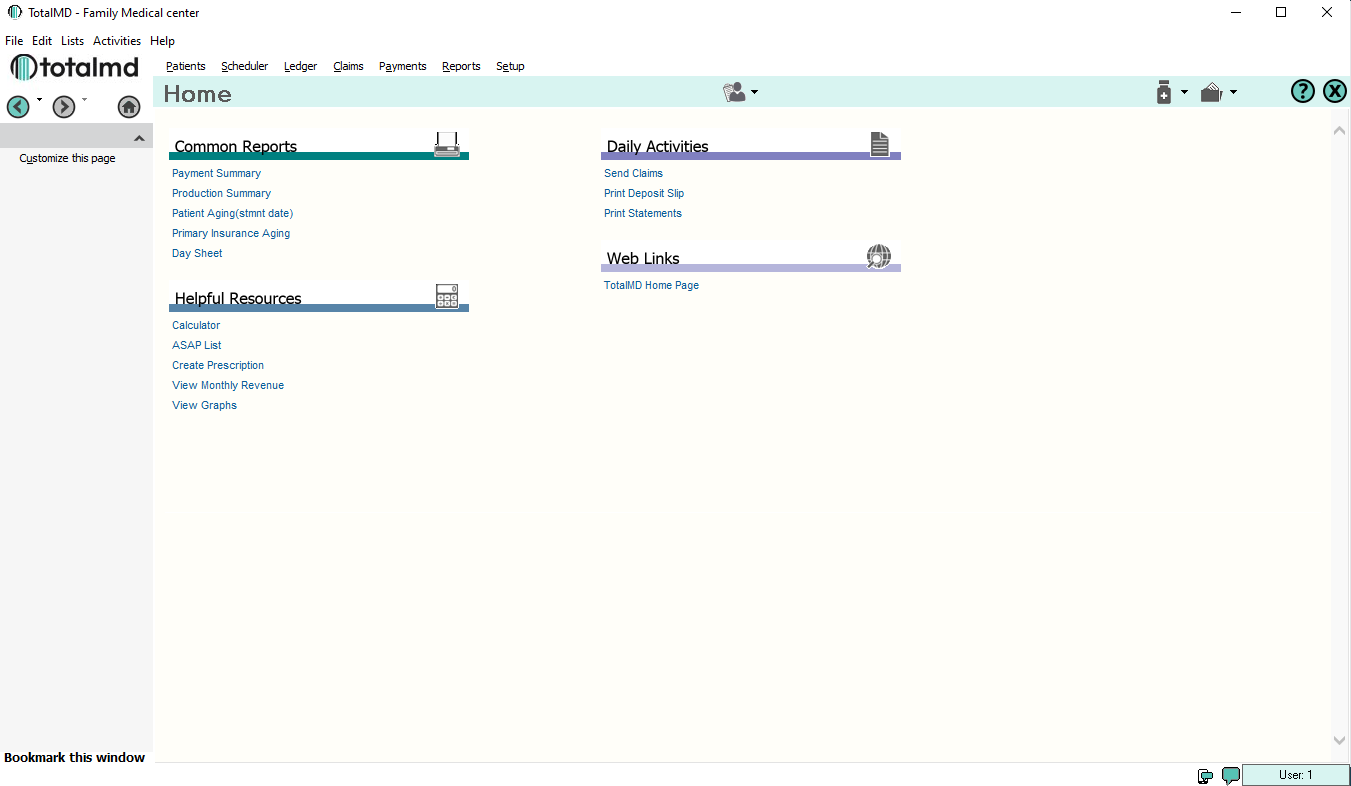Expand the wallet icon dropdown arrow
The height and width of the screenshot is (786, 1351).
click(1233, 92)
